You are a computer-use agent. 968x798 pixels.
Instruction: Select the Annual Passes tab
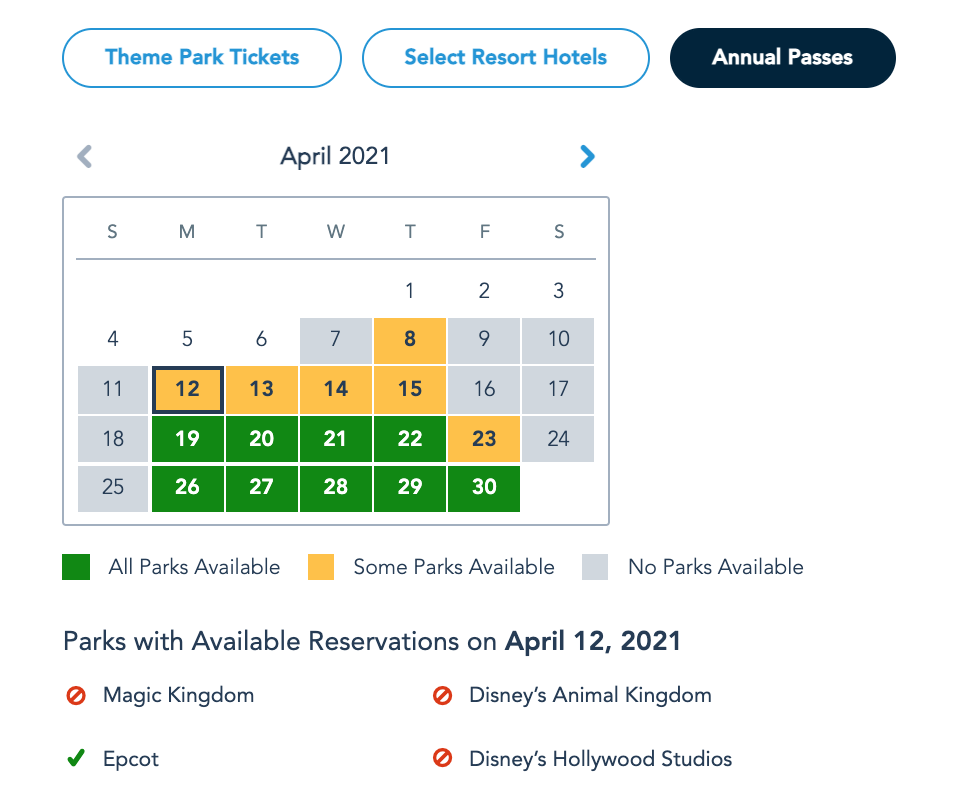782,57
